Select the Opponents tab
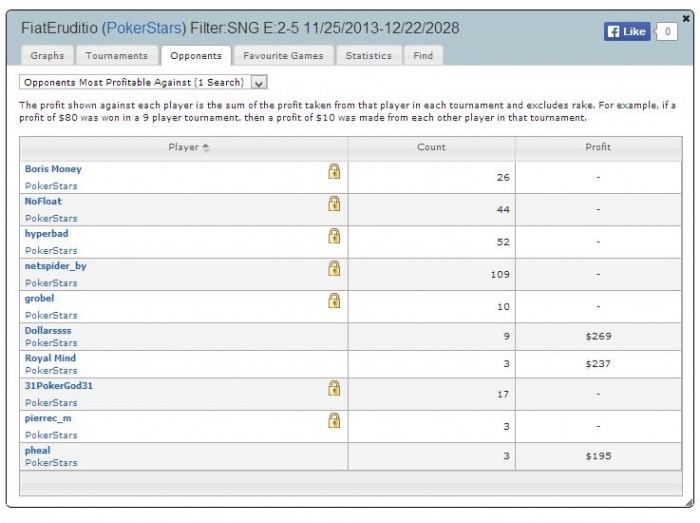 196,56
